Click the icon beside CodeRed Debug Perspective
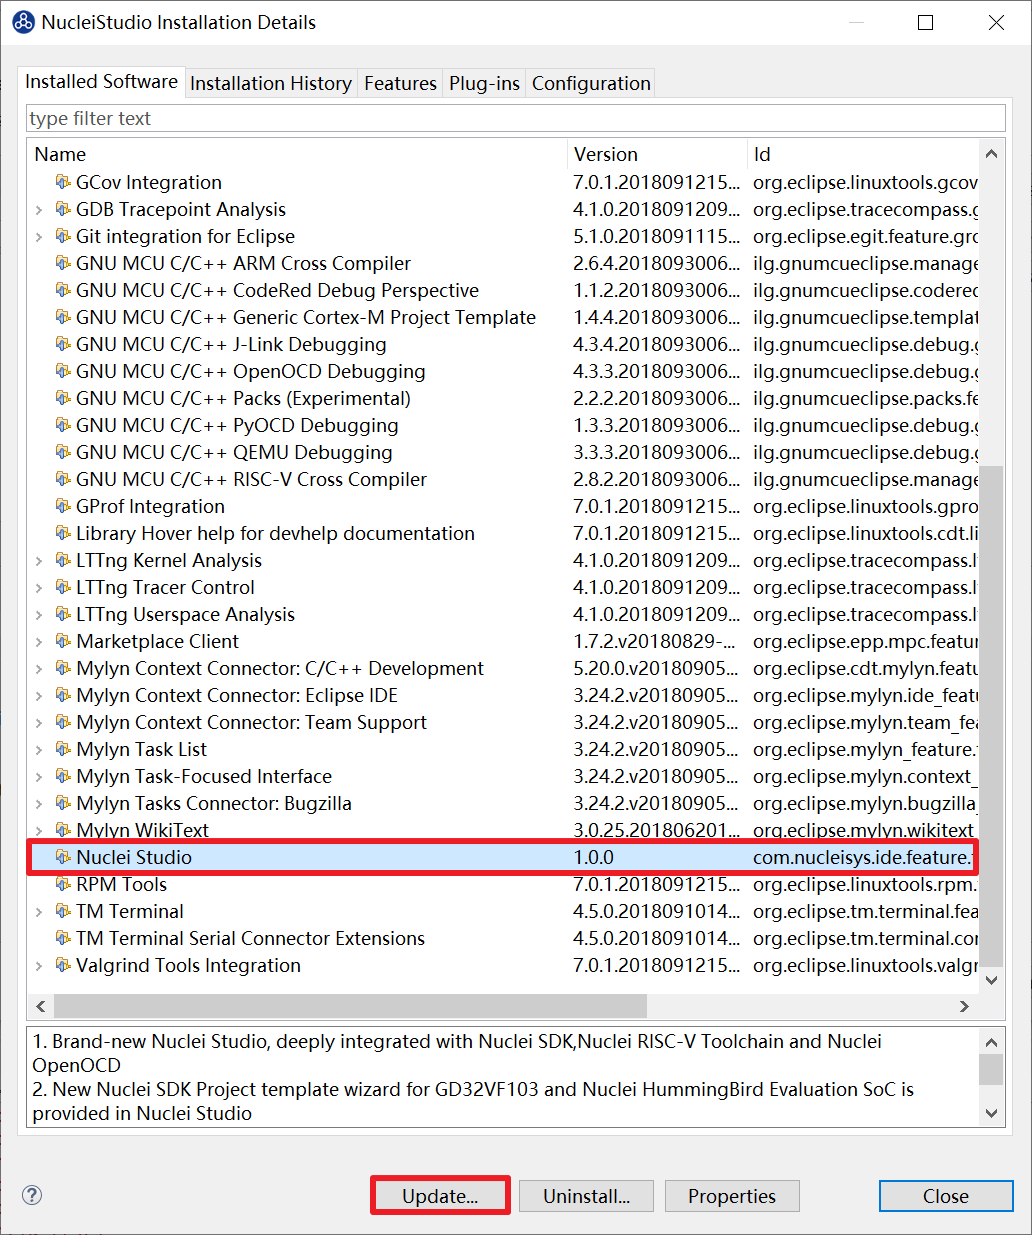Image resolution: width=1032 pixels, height=1235 pixels. 63,290
